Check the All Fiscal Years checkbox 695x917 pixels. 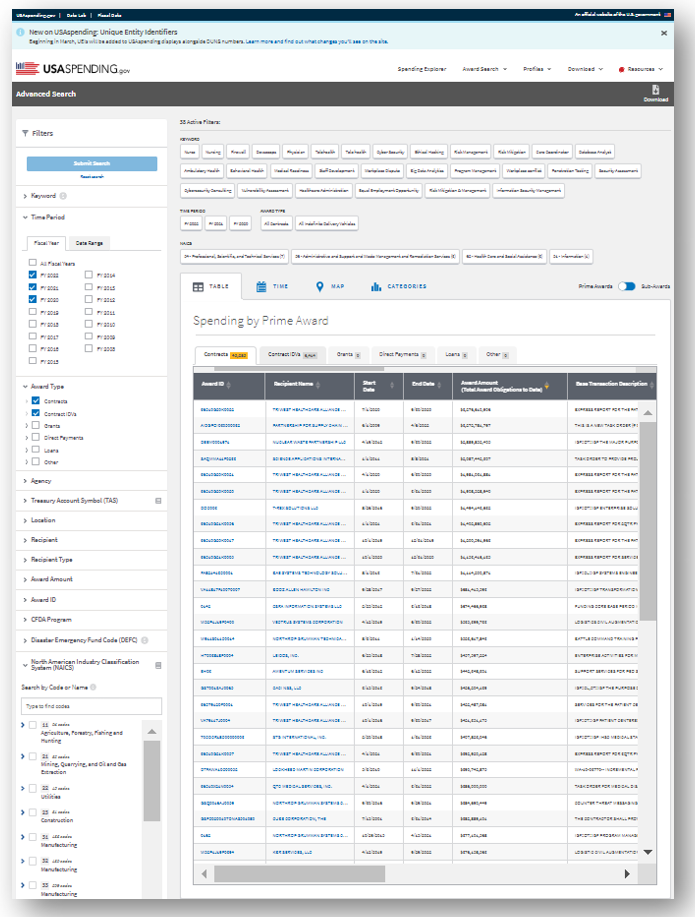click(x=33, y=263)
